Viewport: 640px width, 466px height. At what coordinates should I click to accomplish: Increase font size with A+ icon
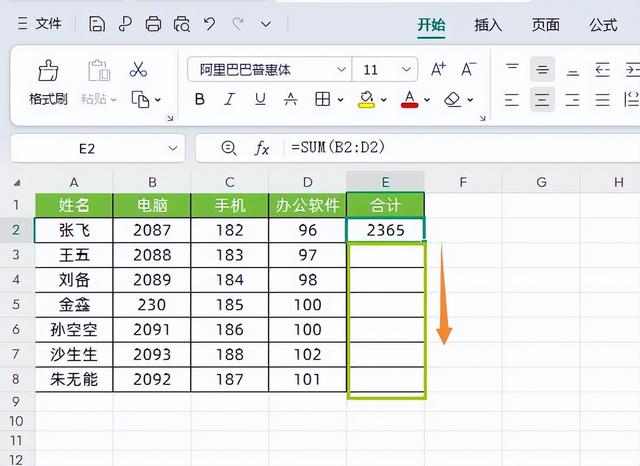439,69
